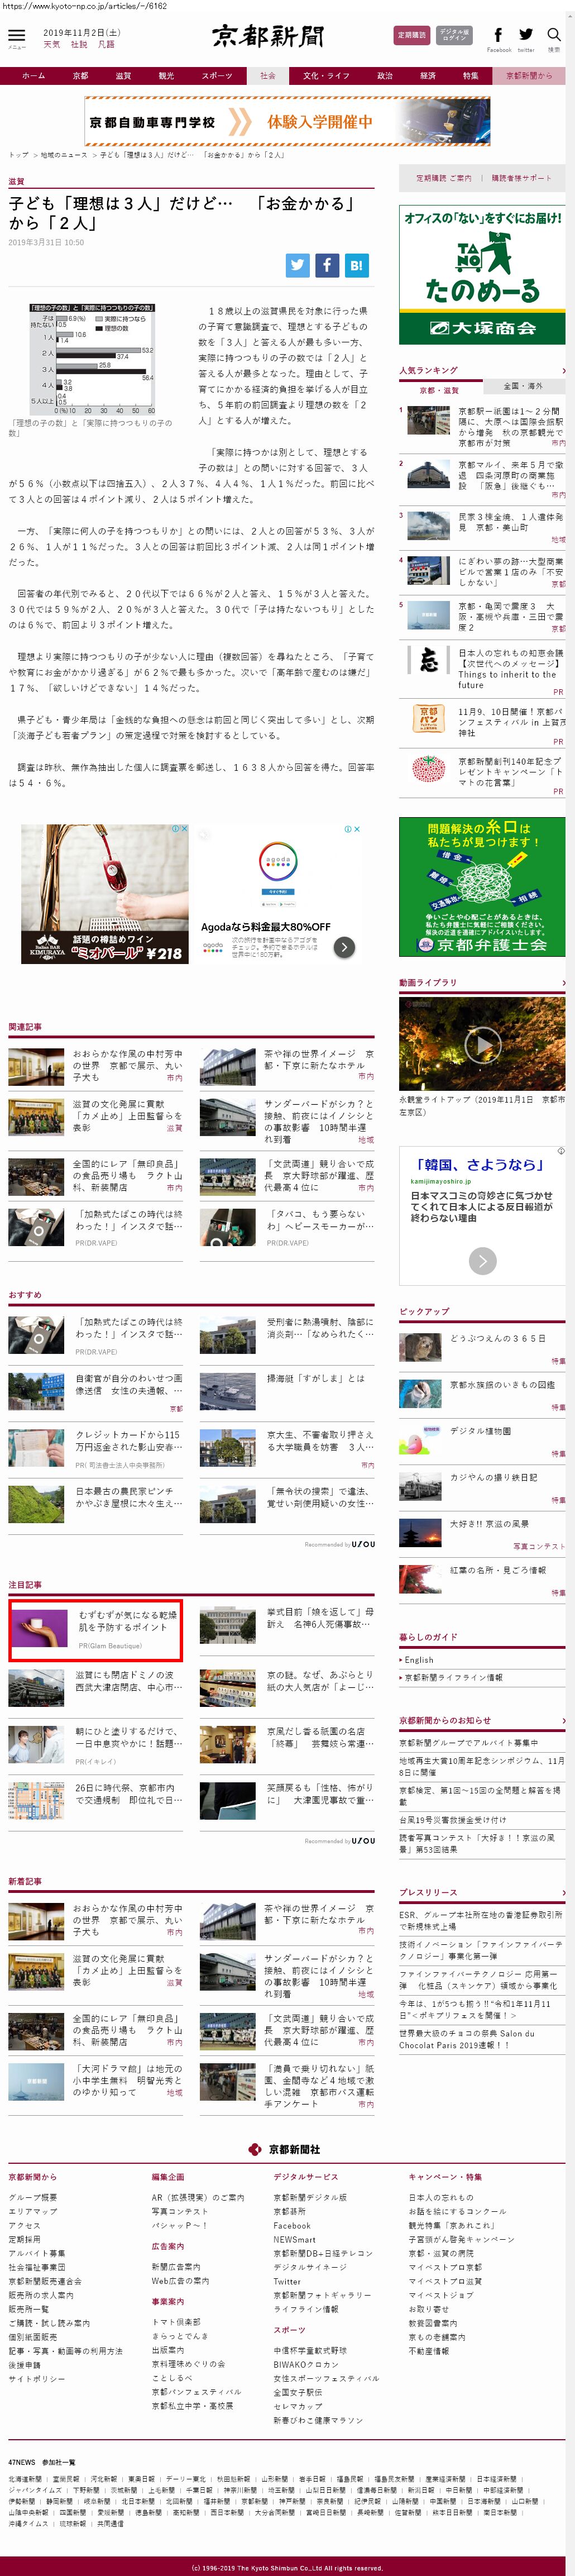Share article via blue Twitter button

(x=297, y=265)
